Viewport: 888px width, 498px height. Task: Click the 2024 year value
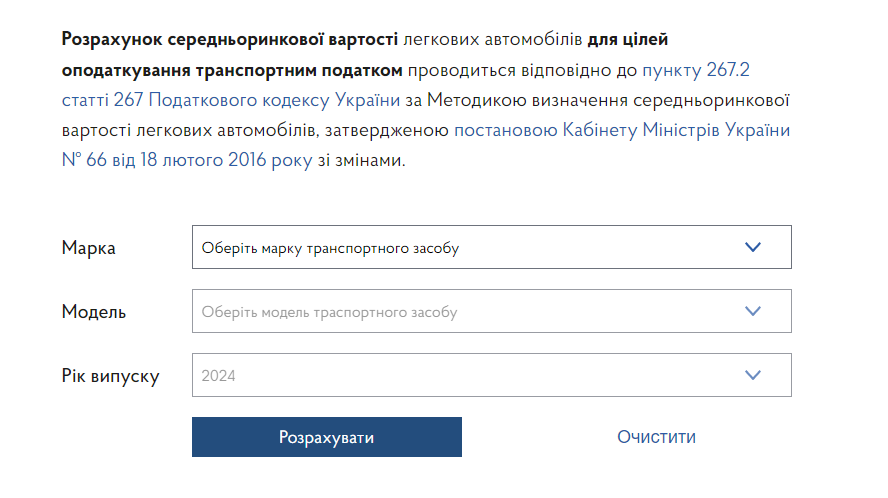click(x=218, y=376)
